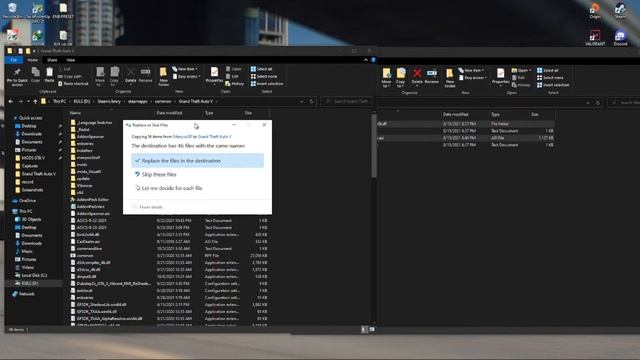Viewport: 640px width, 360px height.
Task: Go up one folder level in left window
Action: pyautogui.click(x=36, y=101)
